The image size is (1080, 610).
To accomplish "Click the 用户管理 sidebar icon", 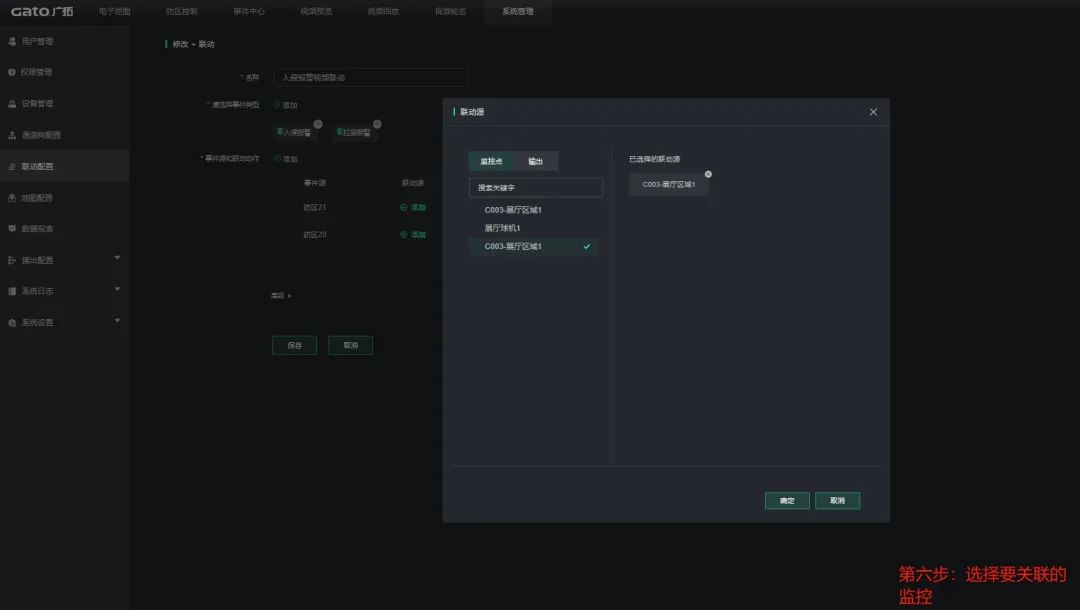I will (12, 42).
